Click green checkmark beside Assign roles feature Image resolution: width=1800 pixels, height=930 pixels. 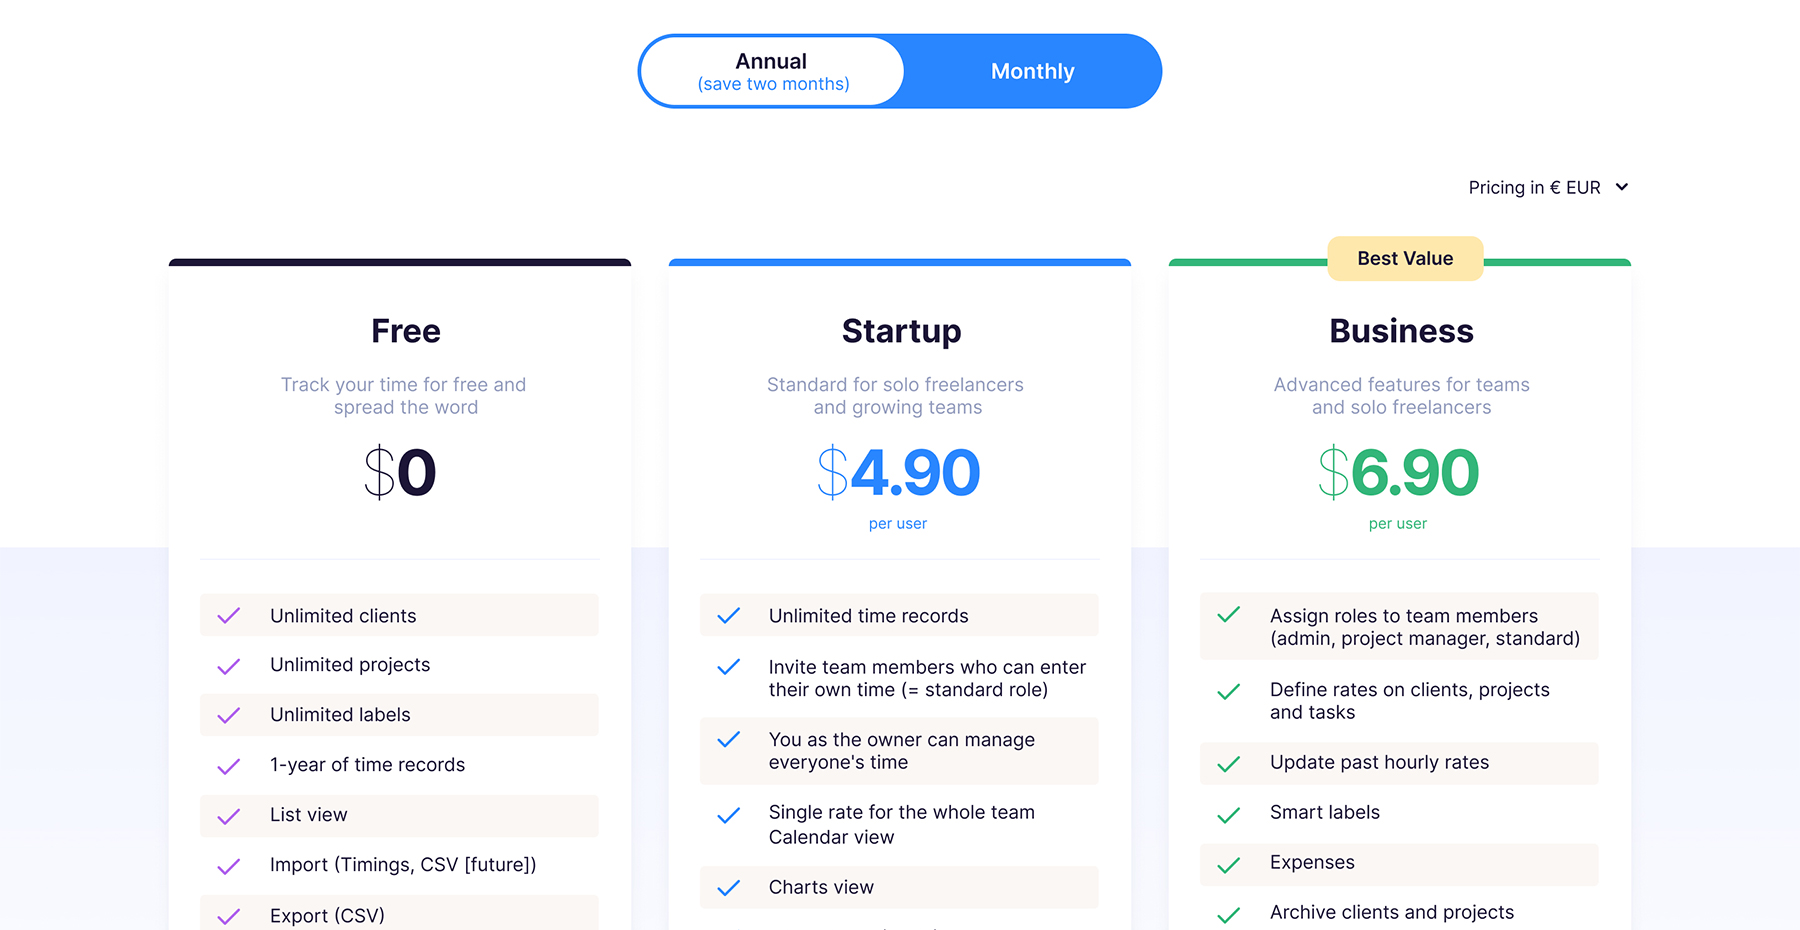click(x=1229, y=615)
